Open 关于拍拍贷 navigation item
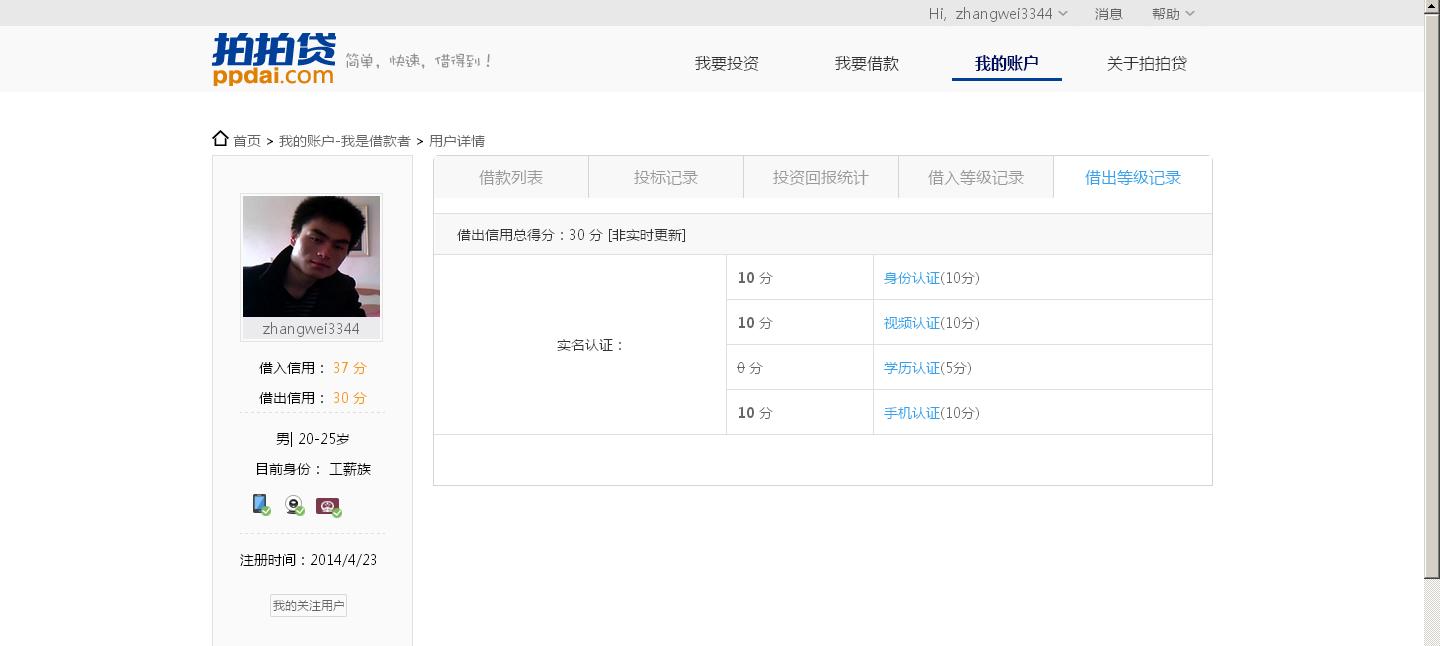The height and width of the screenshot is (646, 1440). (x=1146, y=63)
